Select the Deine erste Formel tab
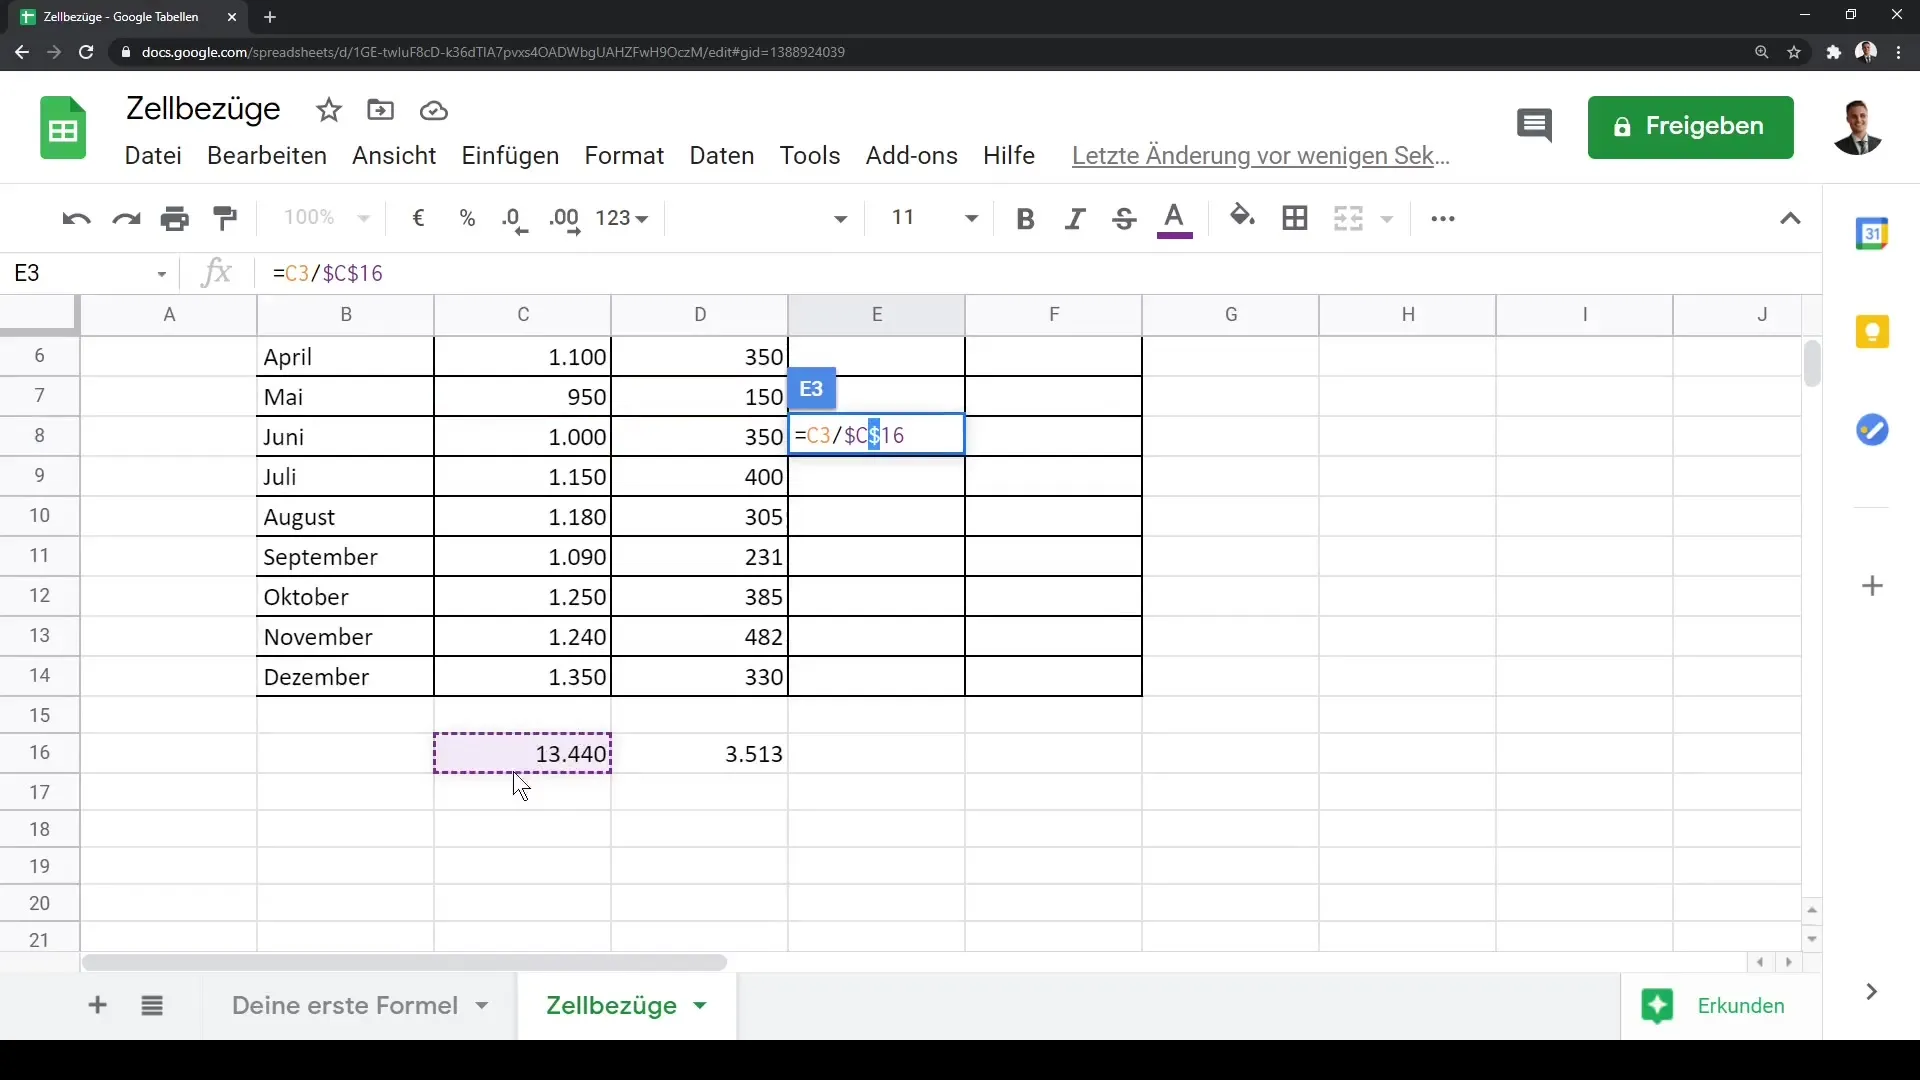 (x=345, y=1006)
